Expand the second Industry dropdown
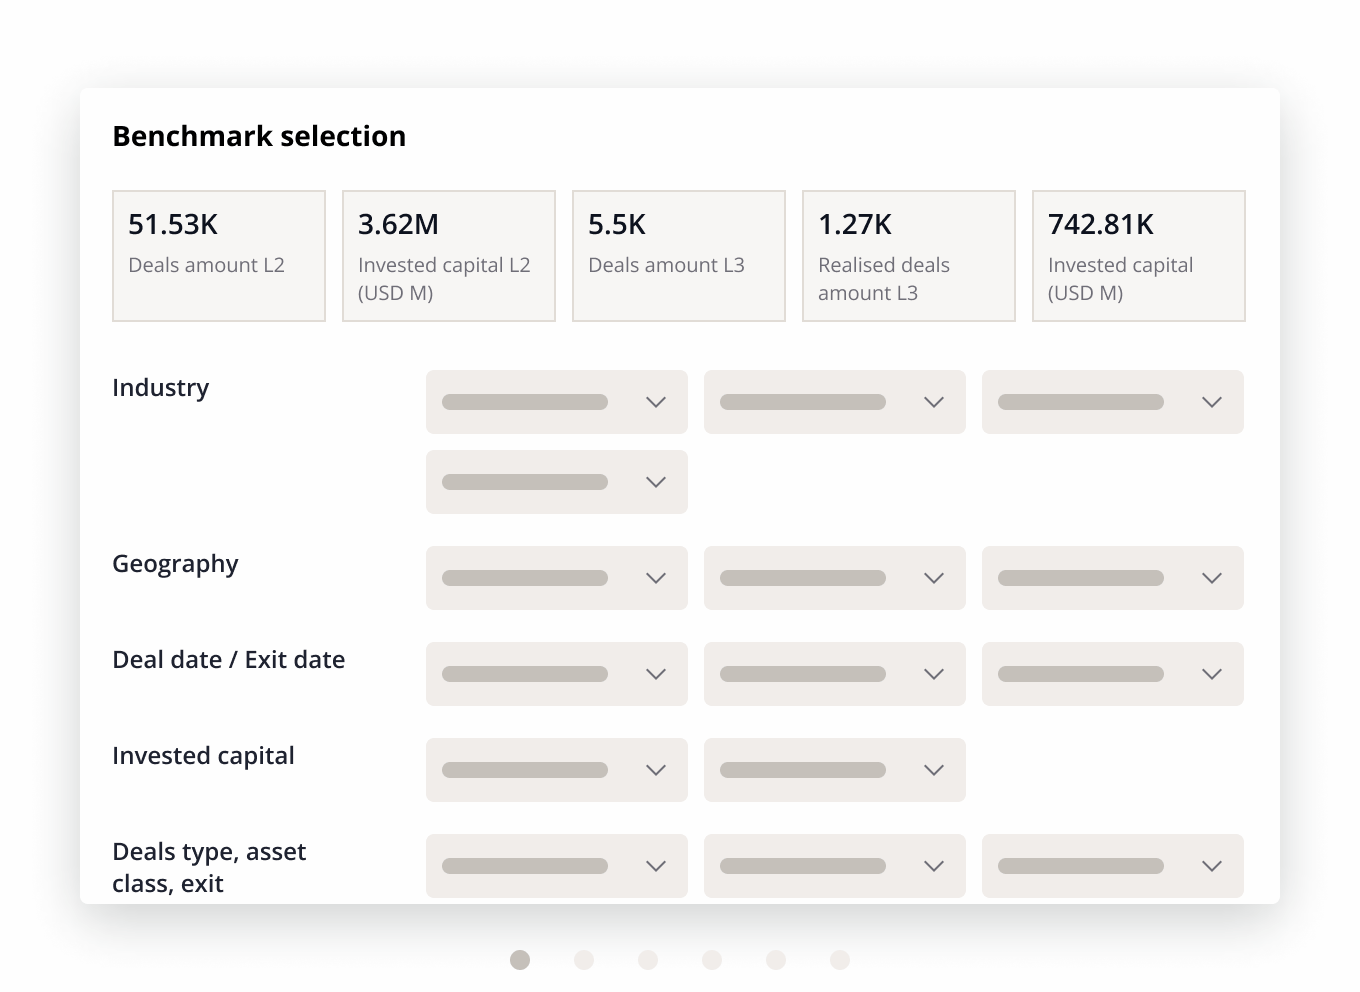1360x992 pixels. 834,402
